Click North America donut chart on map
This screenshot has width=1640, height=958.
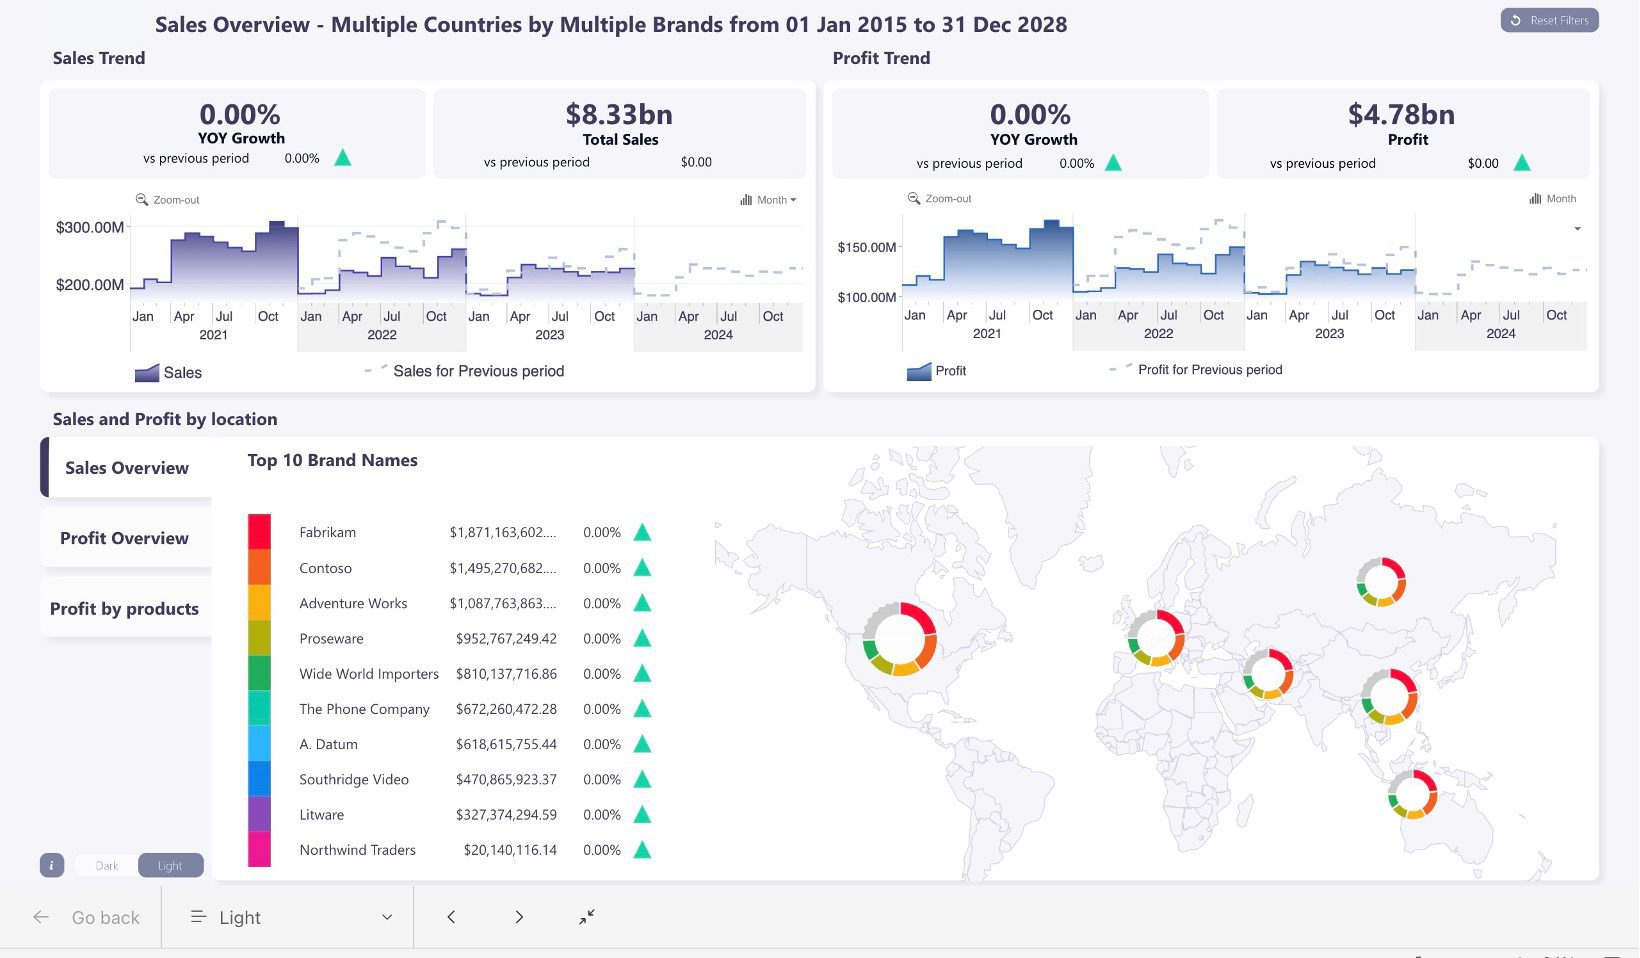(x=899, y=639)
